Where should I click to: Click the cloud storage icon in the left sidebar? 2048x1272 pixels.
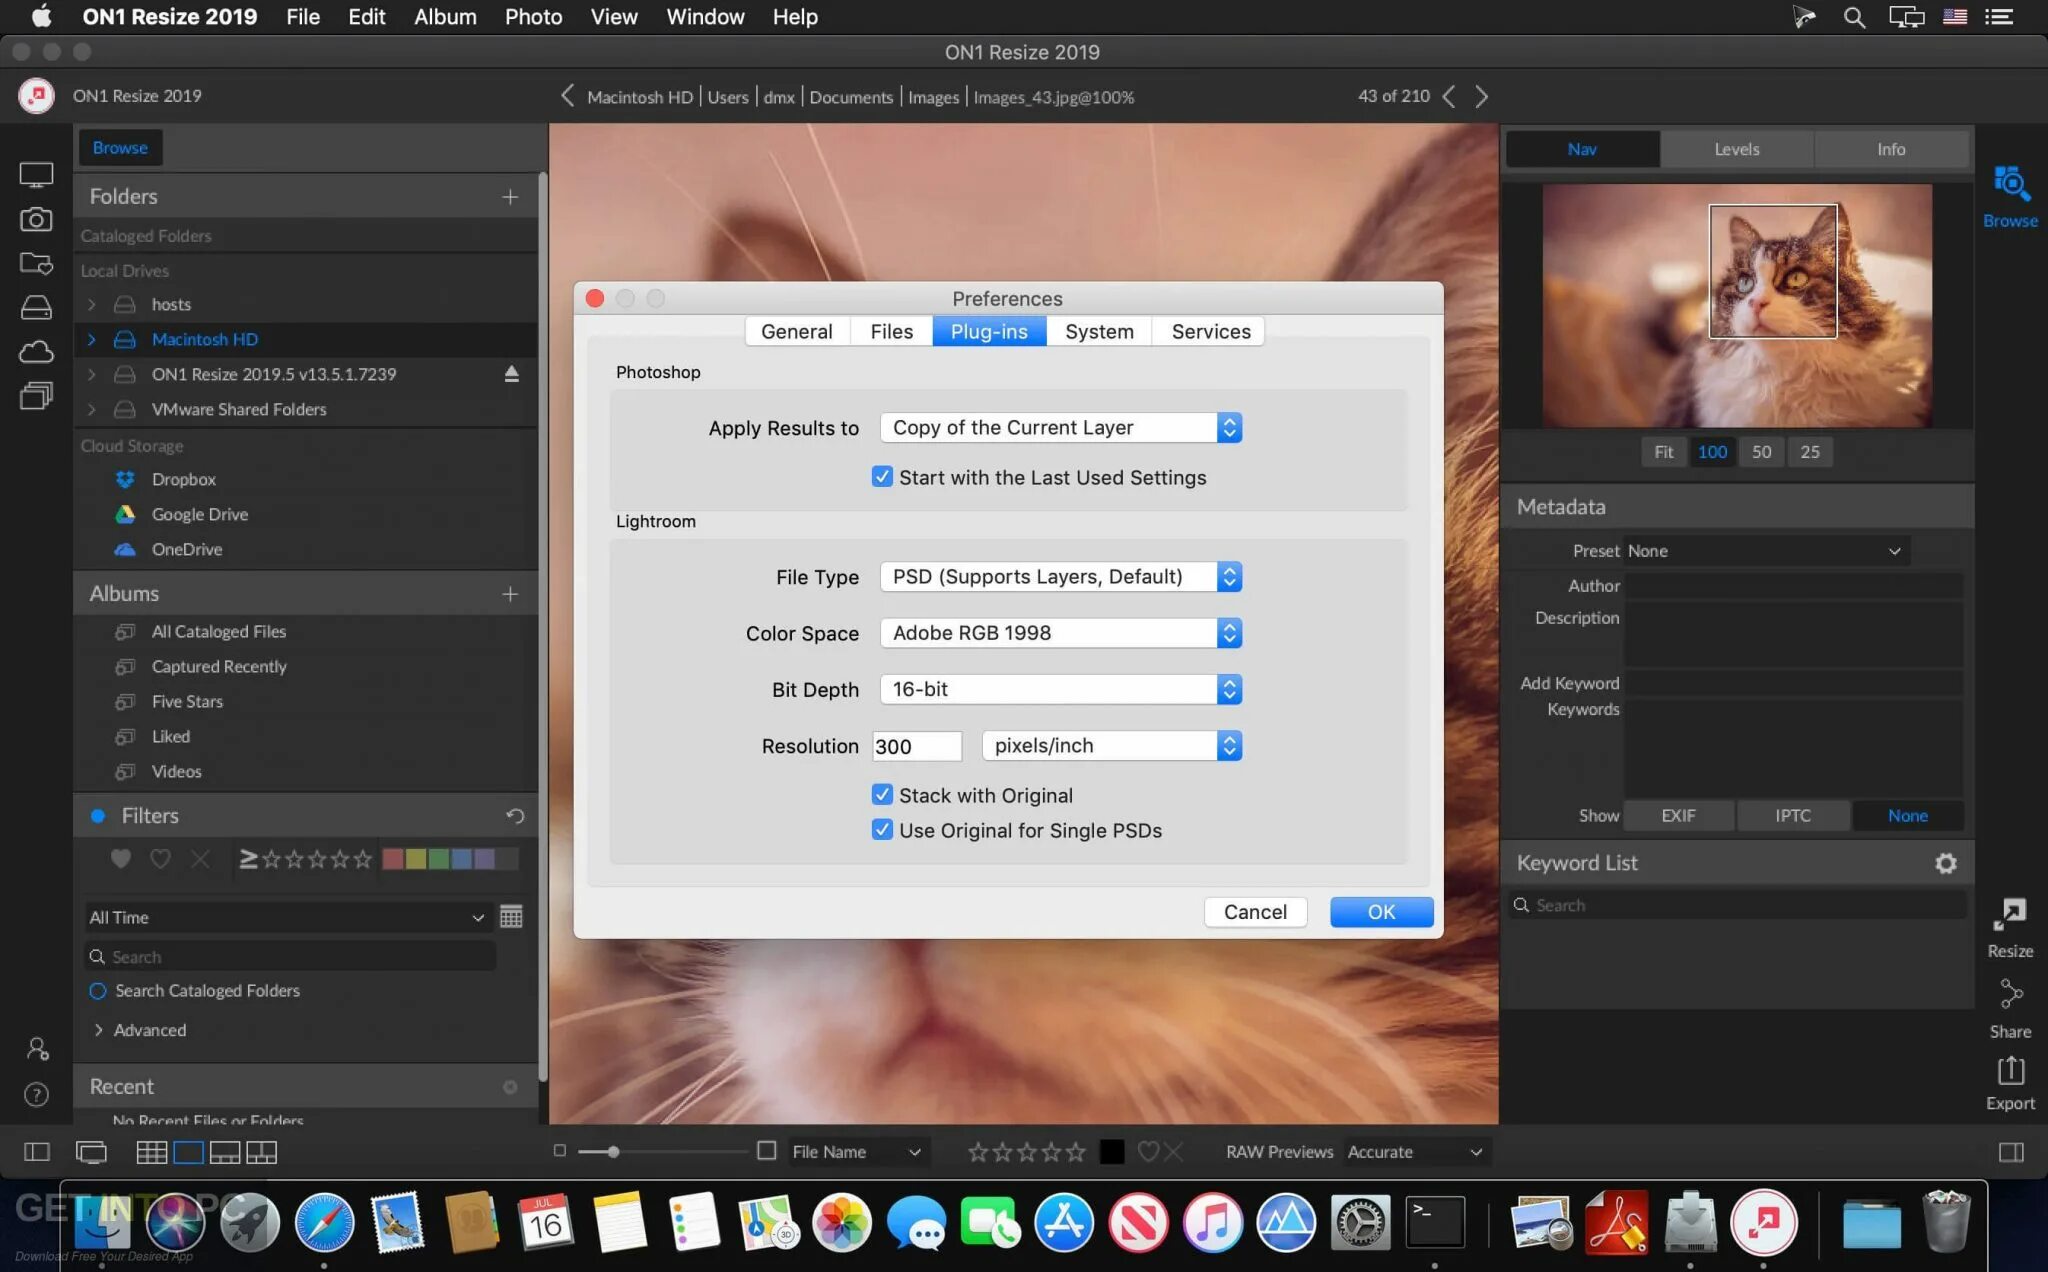point(36,352)
